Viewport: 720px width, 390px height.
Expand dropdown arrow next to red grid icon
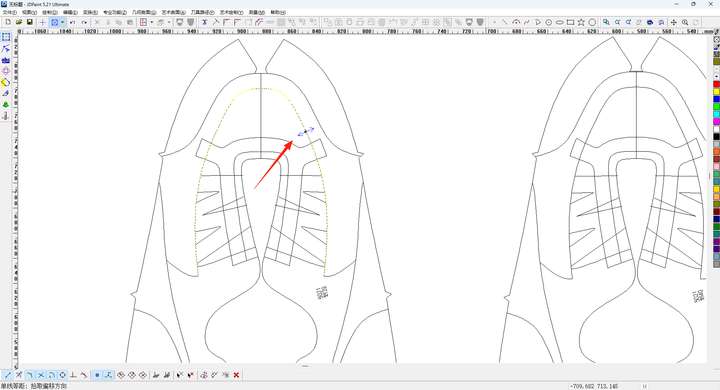coord(152,22)
